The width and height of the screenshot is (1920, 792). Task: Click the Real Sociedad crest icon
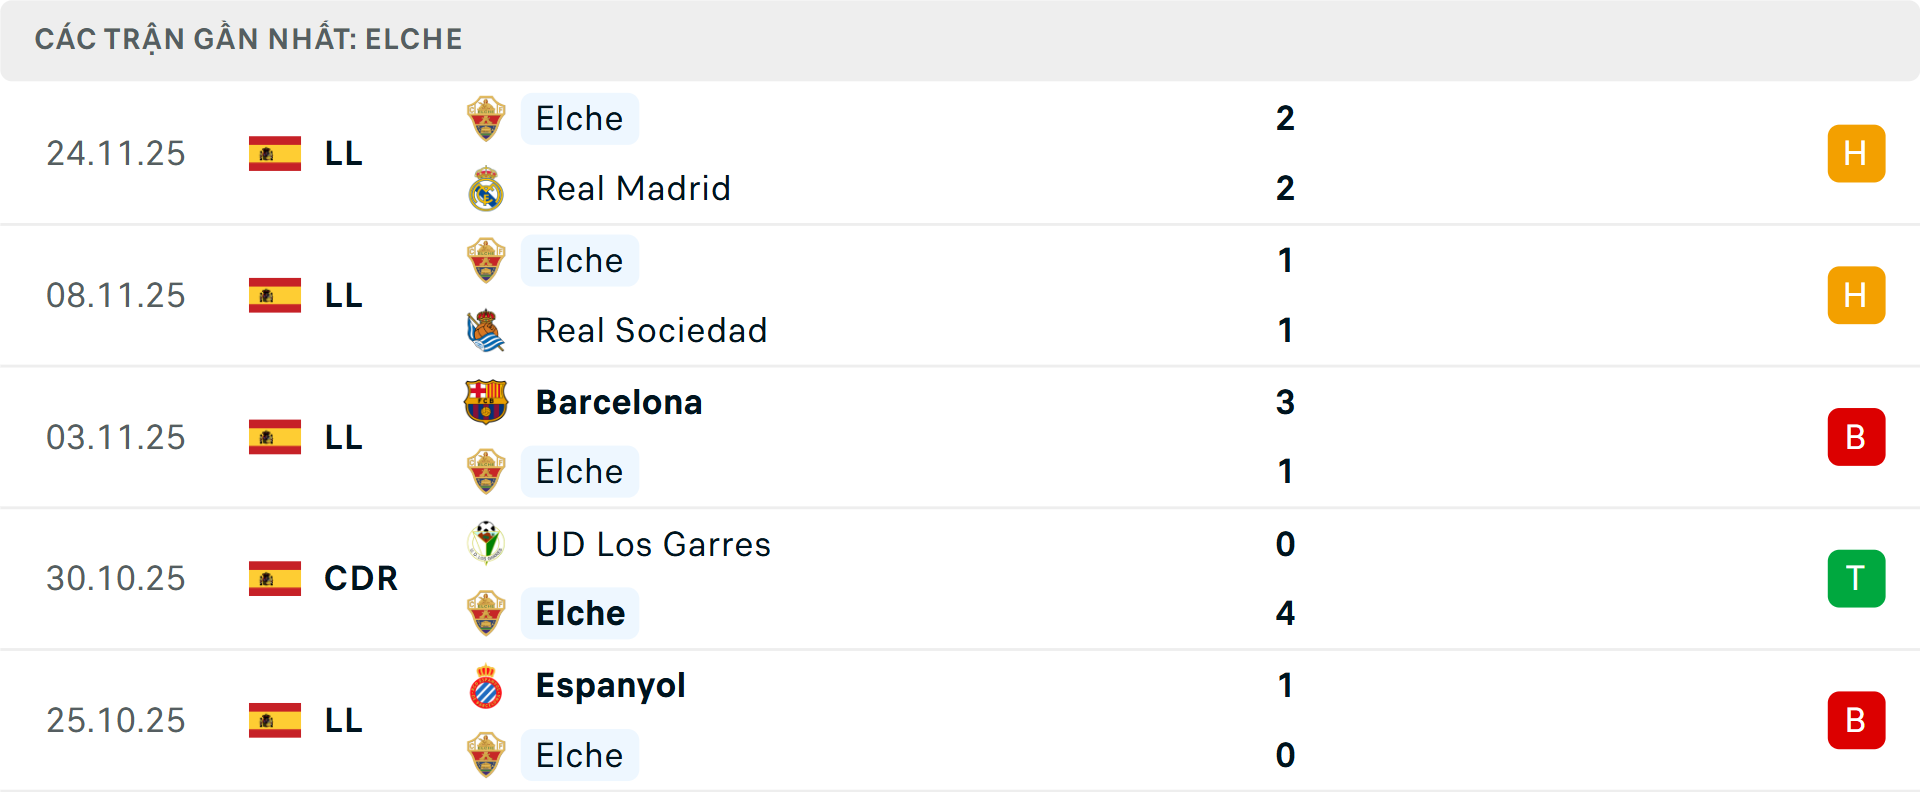click(486, 331)
